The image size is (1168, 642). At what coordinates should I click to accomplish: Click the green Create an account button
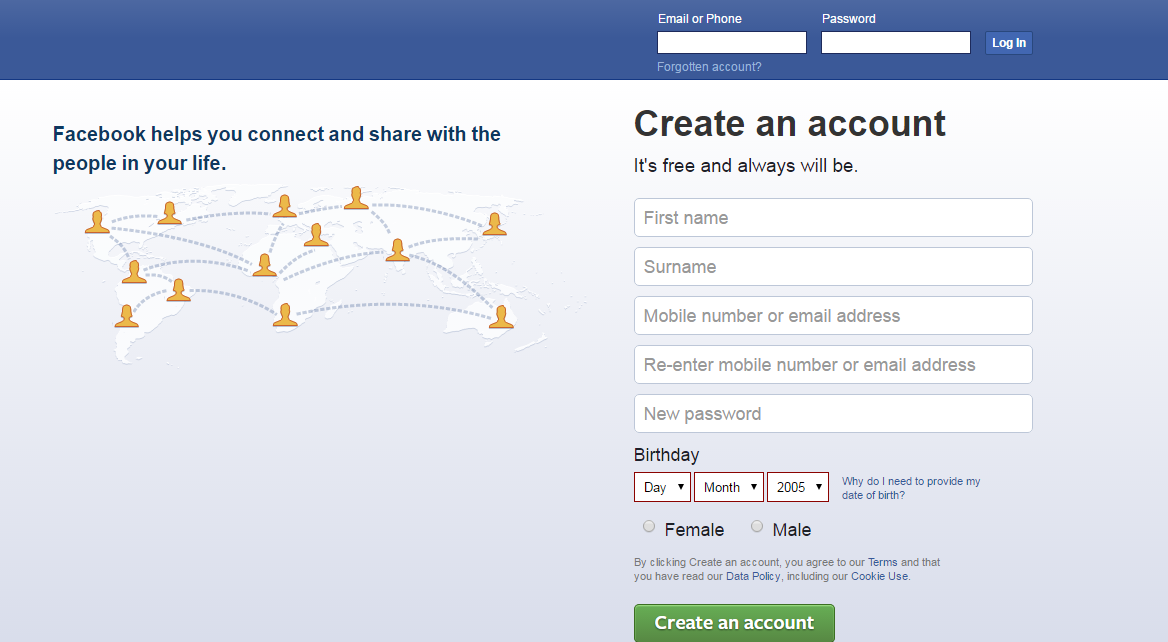(734, 622)
